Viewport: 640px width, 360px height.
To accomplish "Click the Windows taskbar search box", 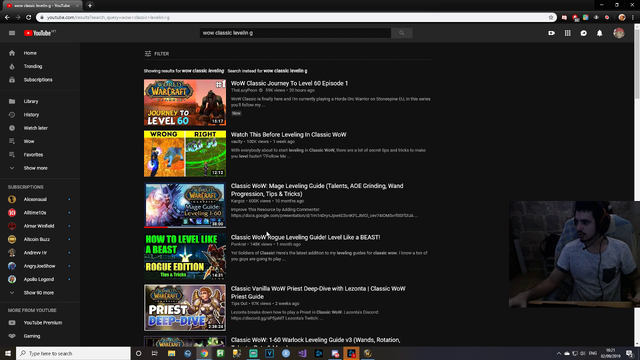I will [73, 353].
